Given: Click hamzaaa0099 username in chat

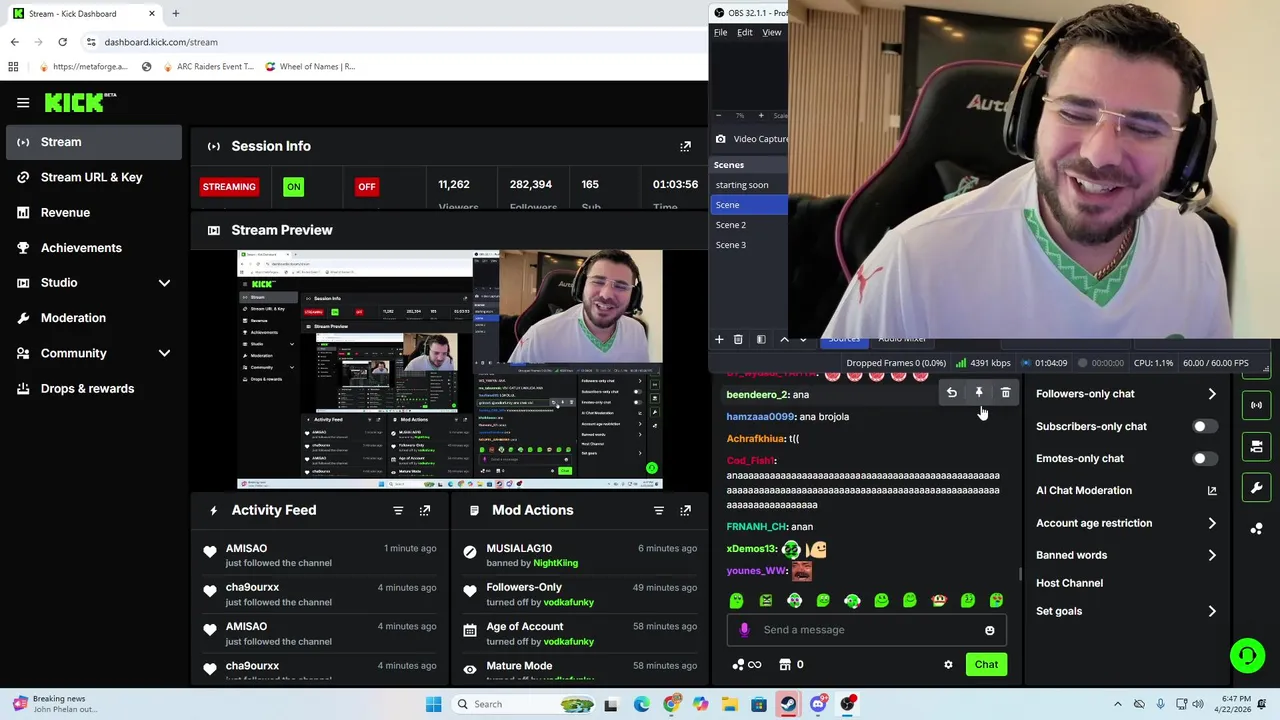Looking at the screenshot, I should pyautogui.click(x=760, y=416).
